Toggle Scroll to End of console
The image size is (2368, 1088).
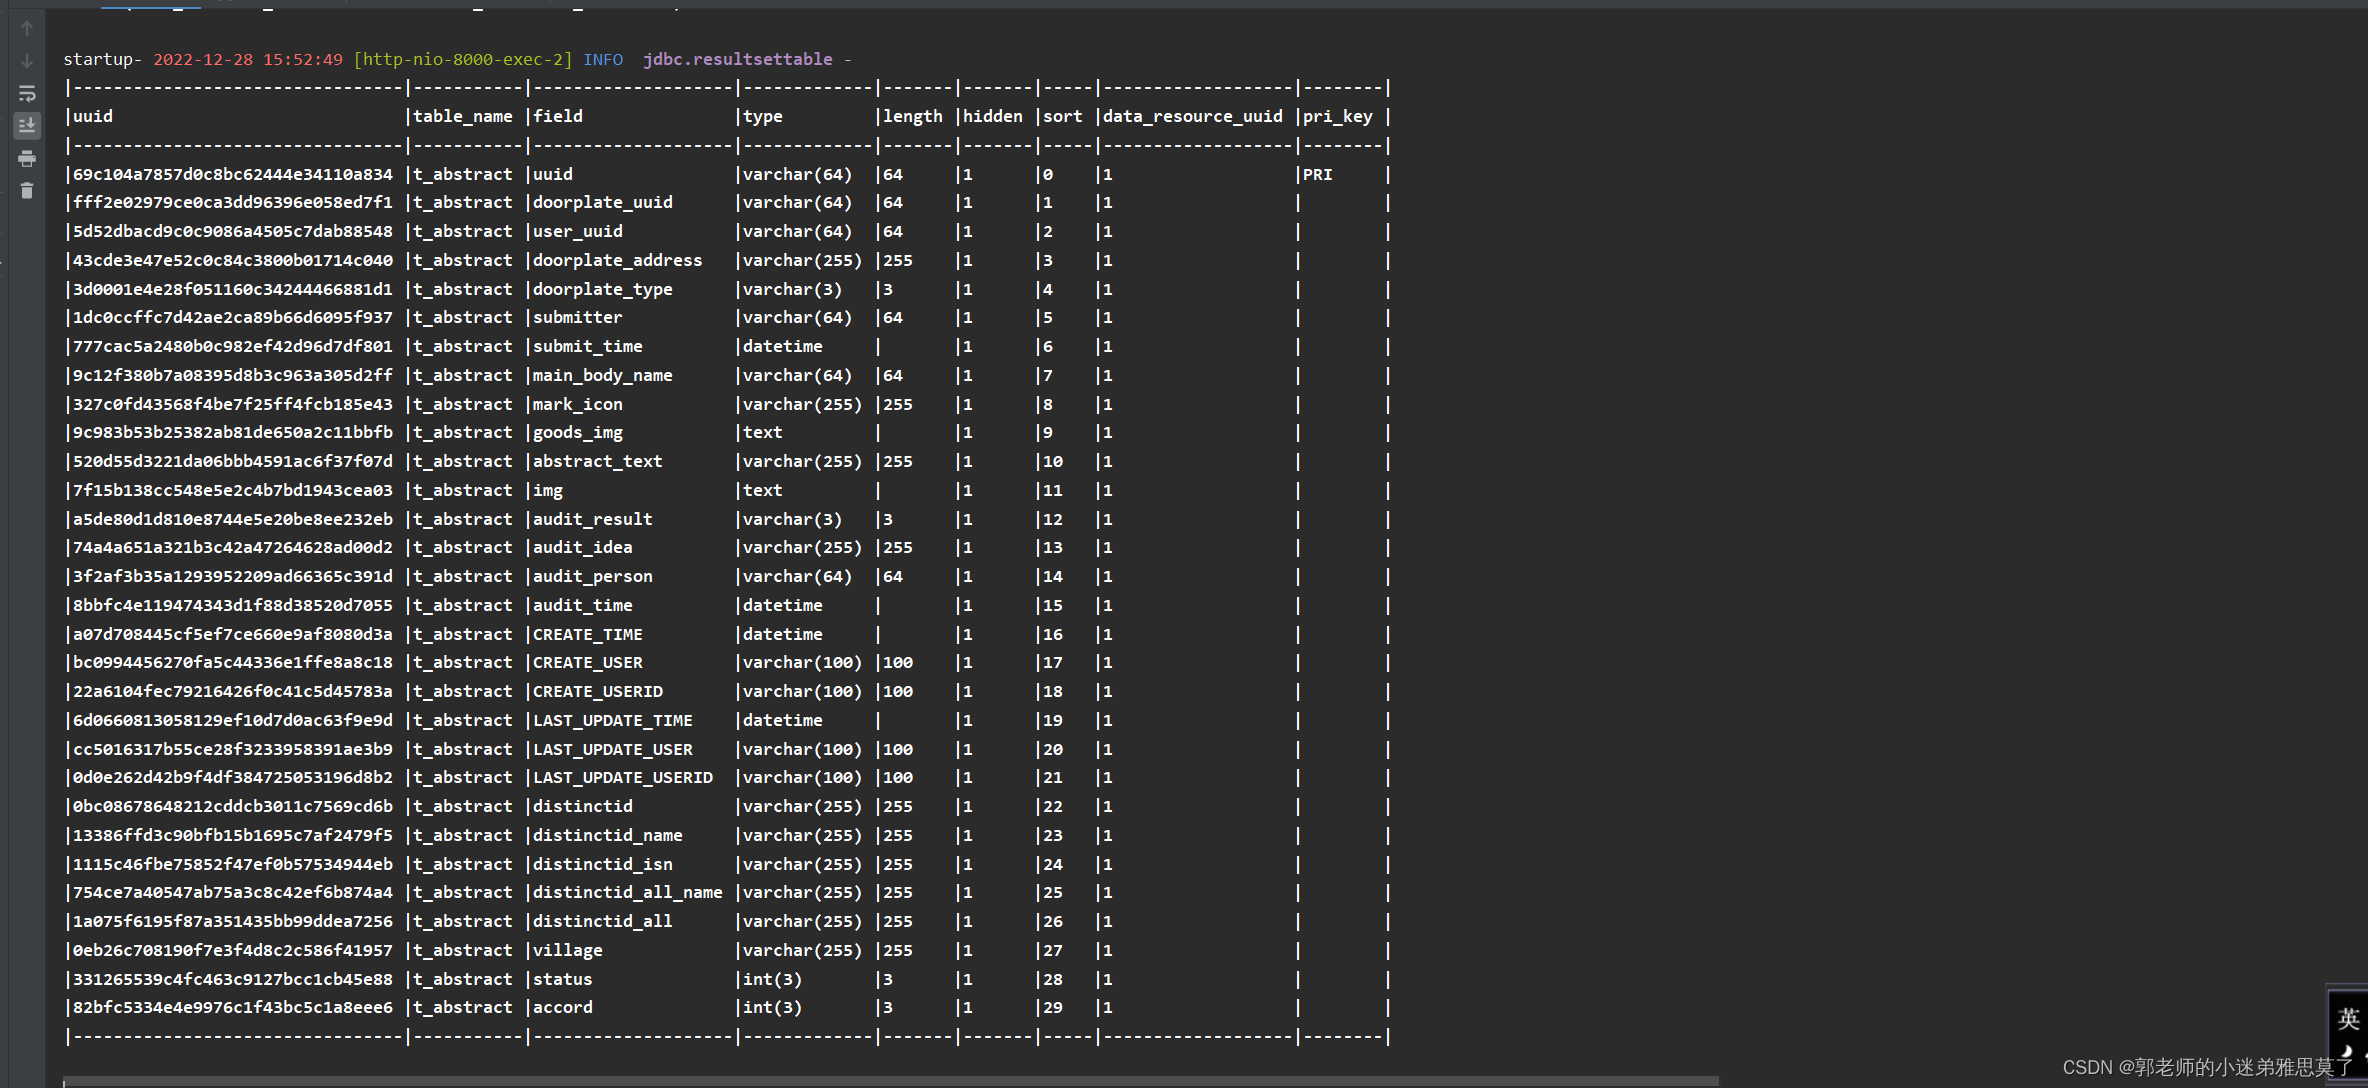pyautogui.click(x=27, y=125)
